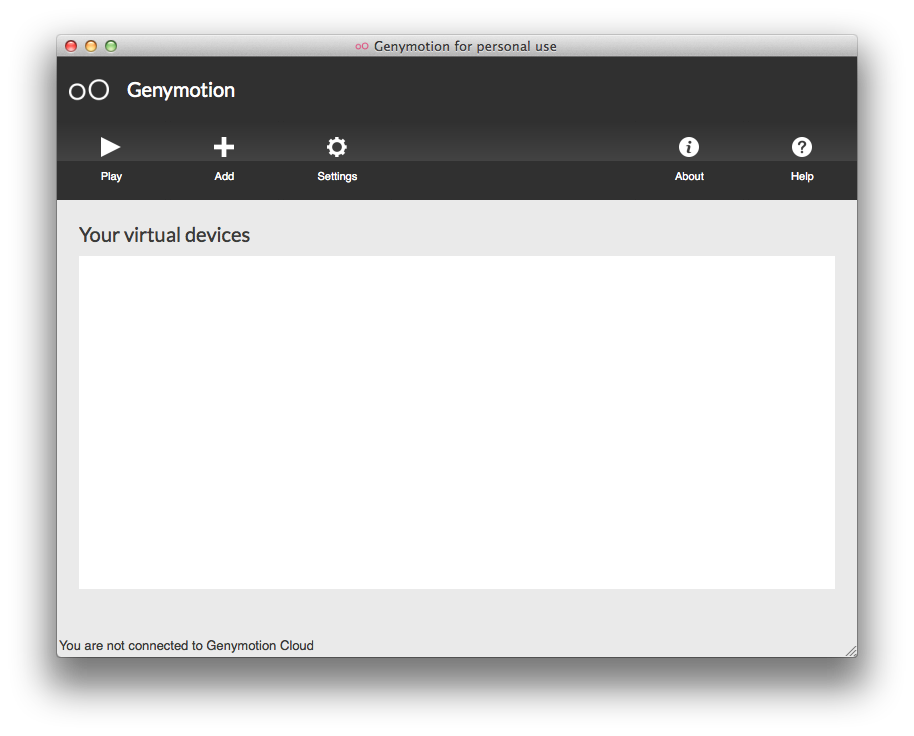Open the About info icon
This screenshot has width=914, height=736.
(x=689, y=147)
